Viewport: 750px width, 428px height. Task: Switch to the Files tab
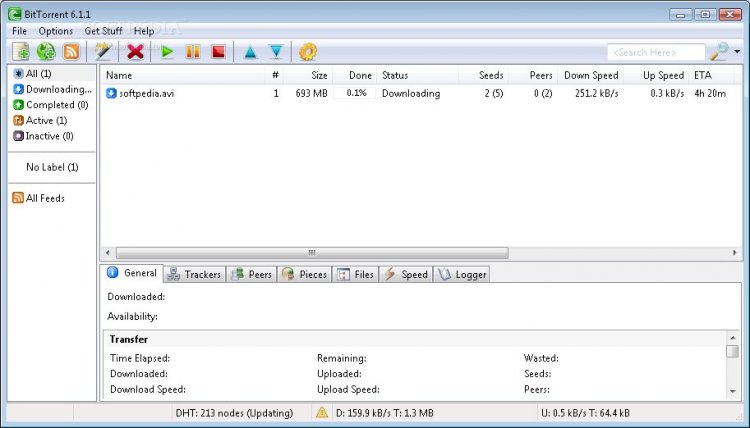(x=355, y=274)
